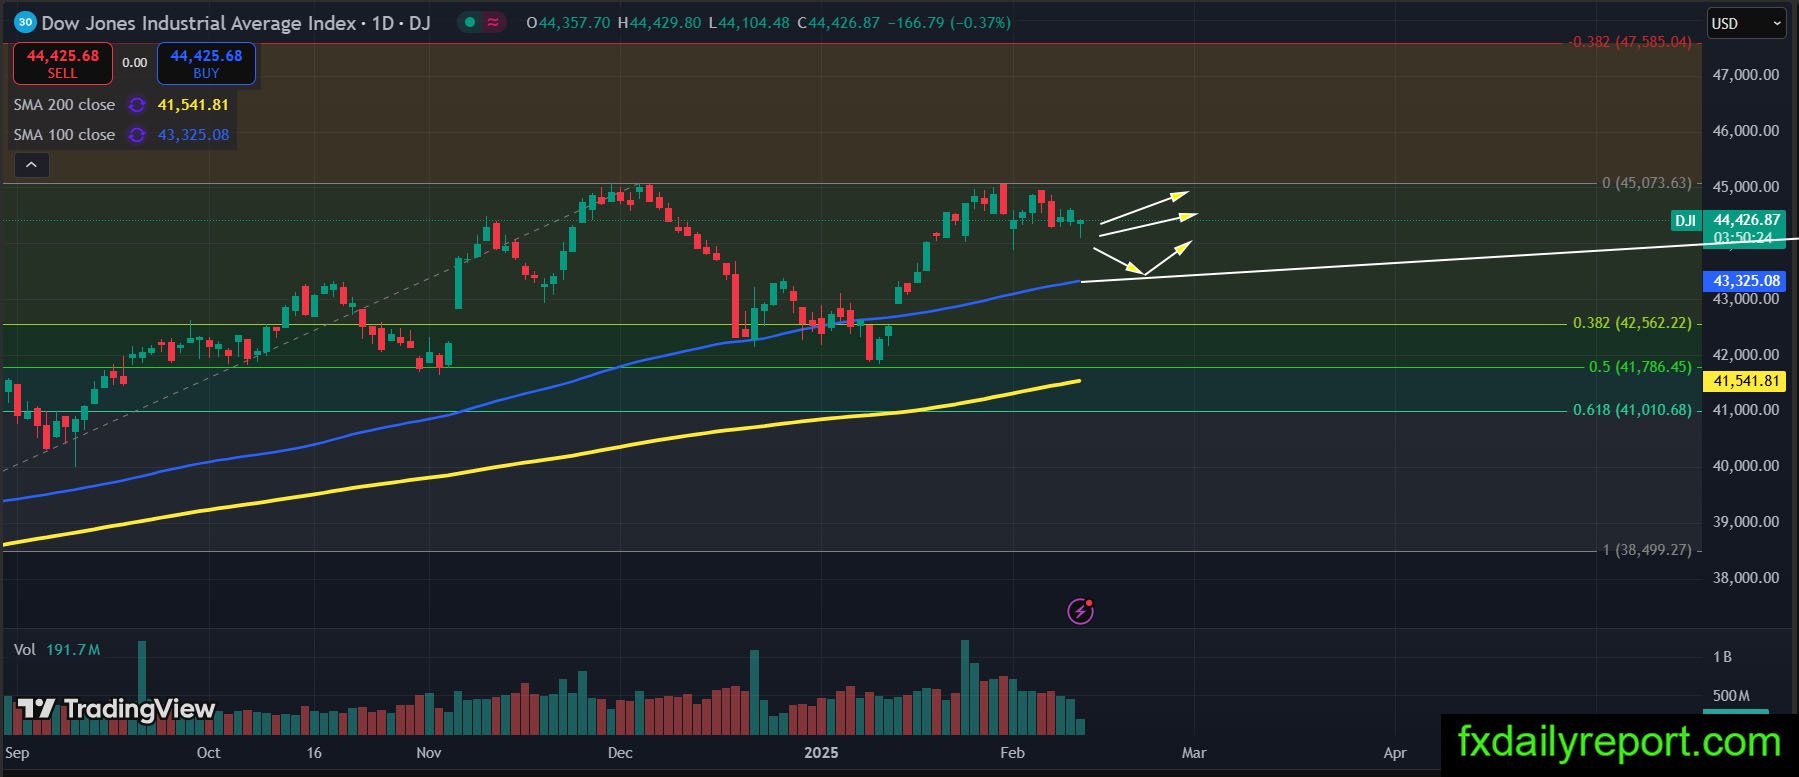Image resolution: width=1799 pixels, height=777 pixels.
Task: Click the SMA 100 close legend label
Action: pyautogui.click(x=64, y=135)
